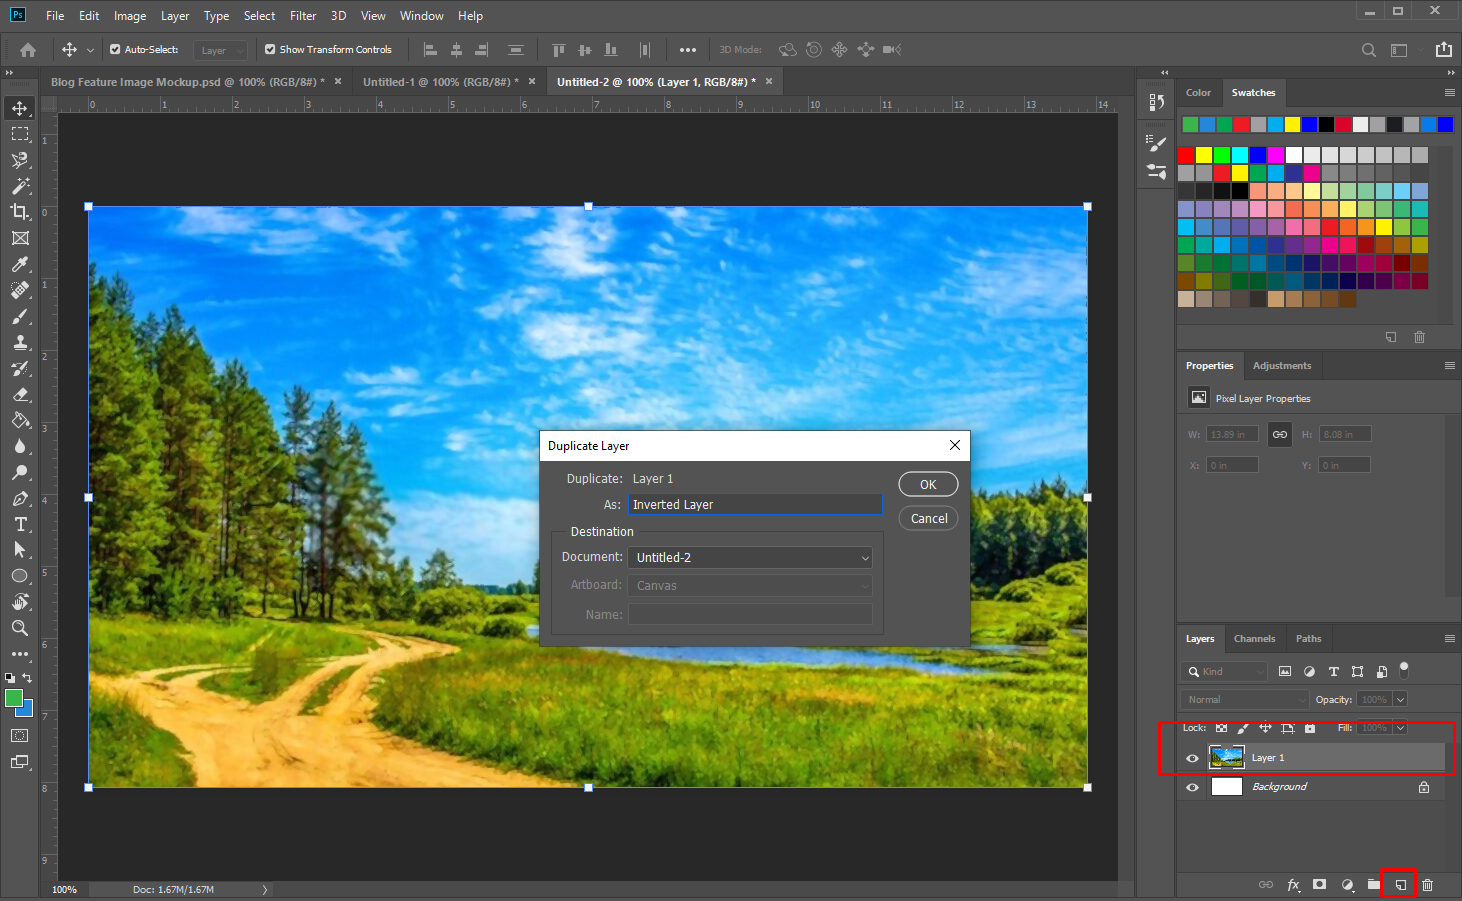Viewport: 1462px width, 901px height.
Task: Select the Crop tool
Action: [x=20, y=211]
